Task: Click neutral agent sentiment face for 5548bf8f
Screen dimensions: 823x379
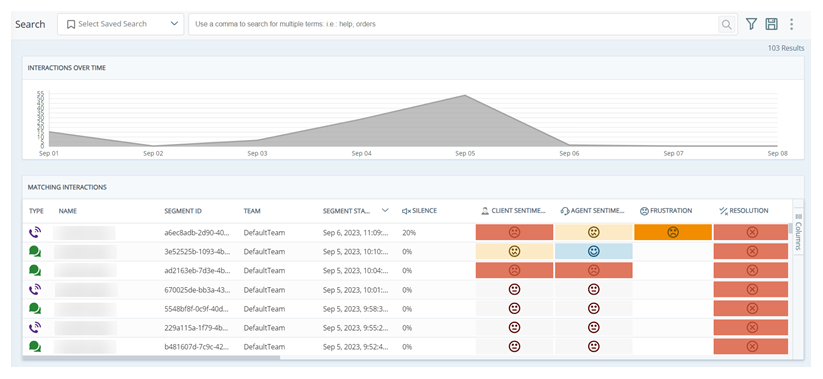Action: (x=594, y=308)
